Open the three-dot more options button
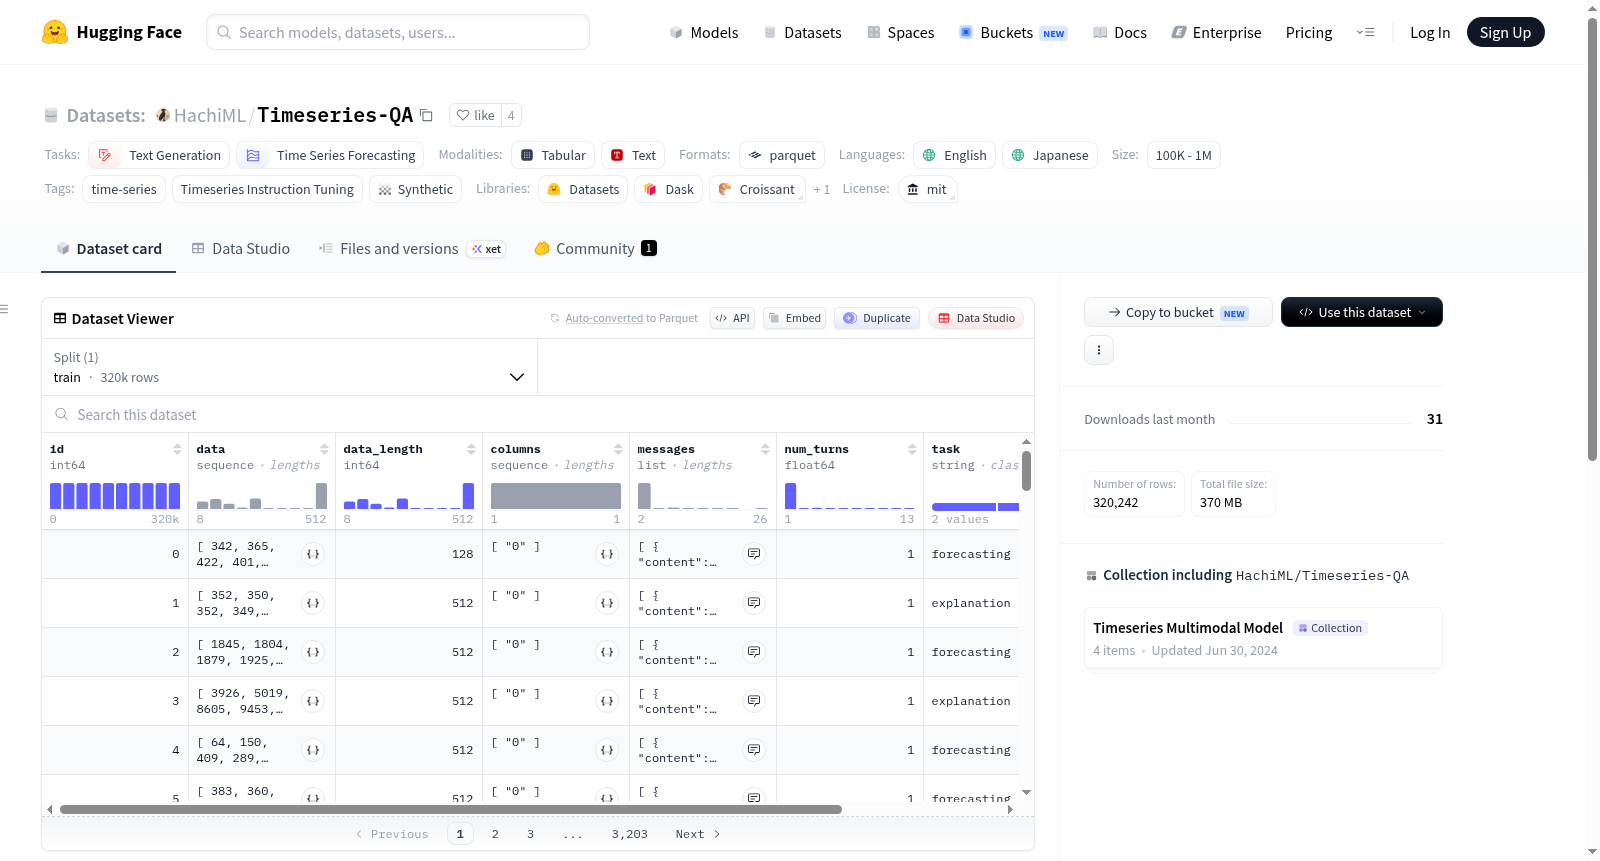Image resolution: width=1600 pixels, height=861 pixels. click(1099, 350)
